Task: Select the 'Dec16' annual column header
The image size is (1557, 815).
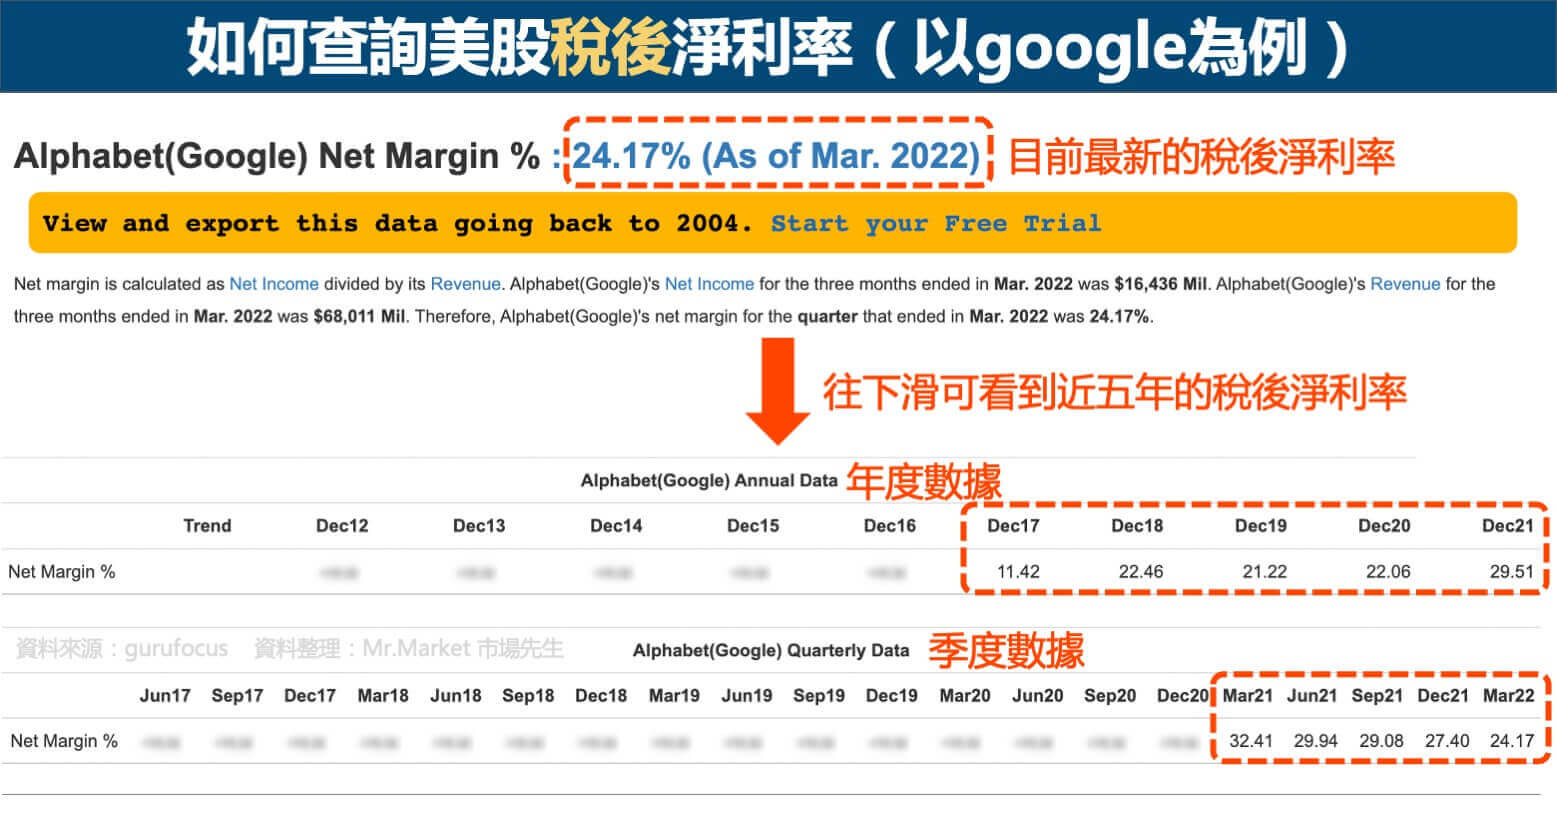Action: point(890,526)
